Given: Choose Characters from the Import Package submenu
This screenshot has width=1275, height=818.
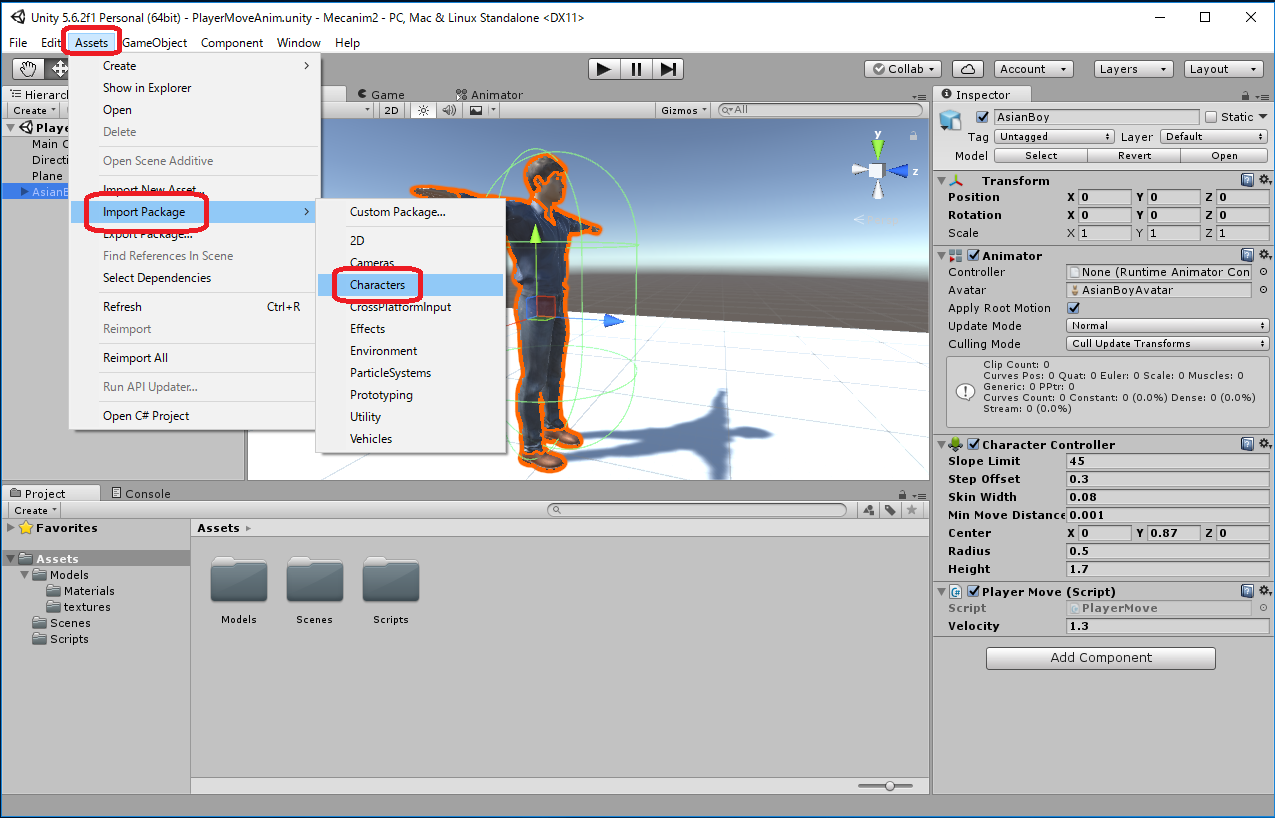Looking at the screenshot, I should pyautogui.click(x=378, y=285).
